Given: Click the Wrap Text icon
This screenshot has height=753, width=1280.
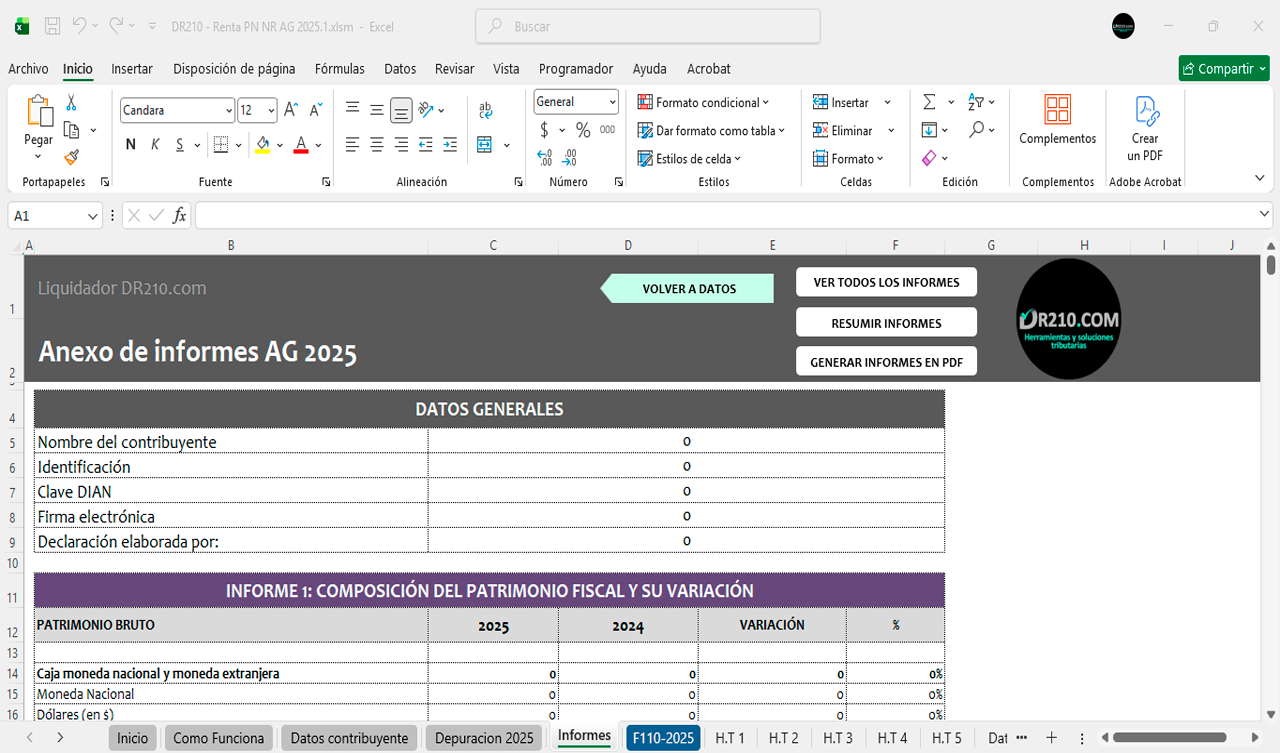Looking at the screenshot, I should coord(485,110).
